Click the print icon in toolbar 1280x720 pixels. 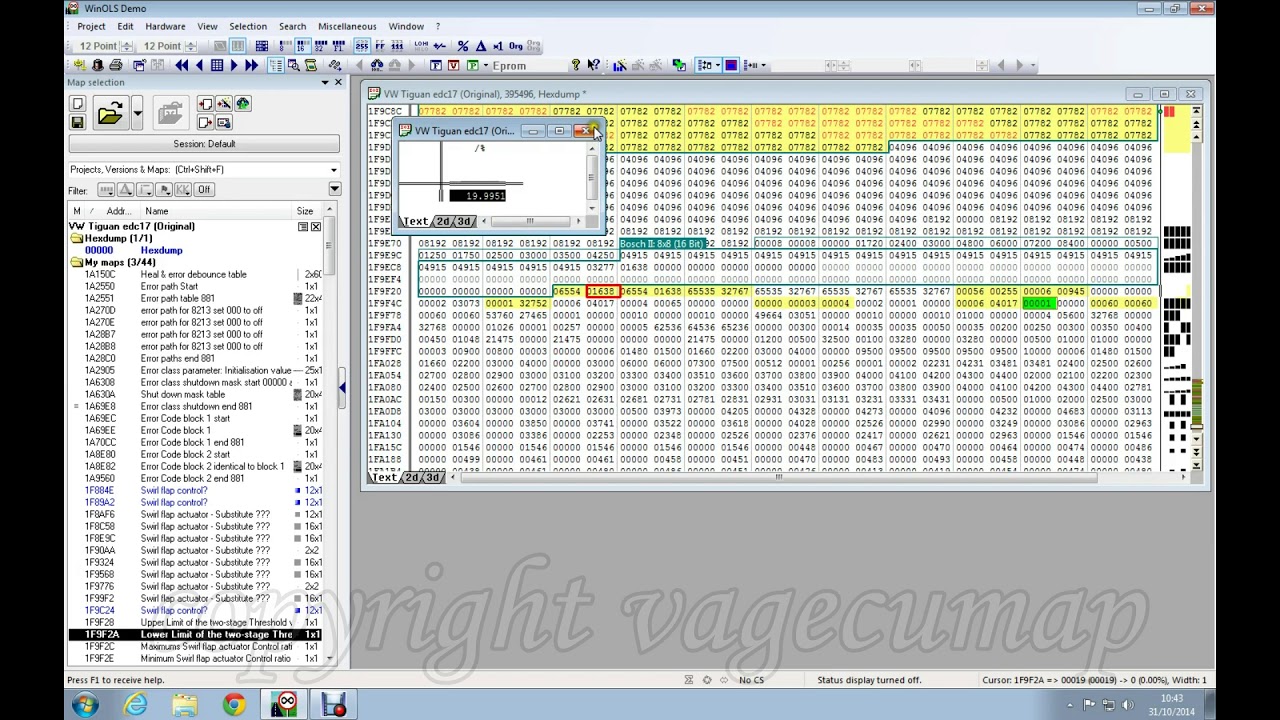[115, 65]
